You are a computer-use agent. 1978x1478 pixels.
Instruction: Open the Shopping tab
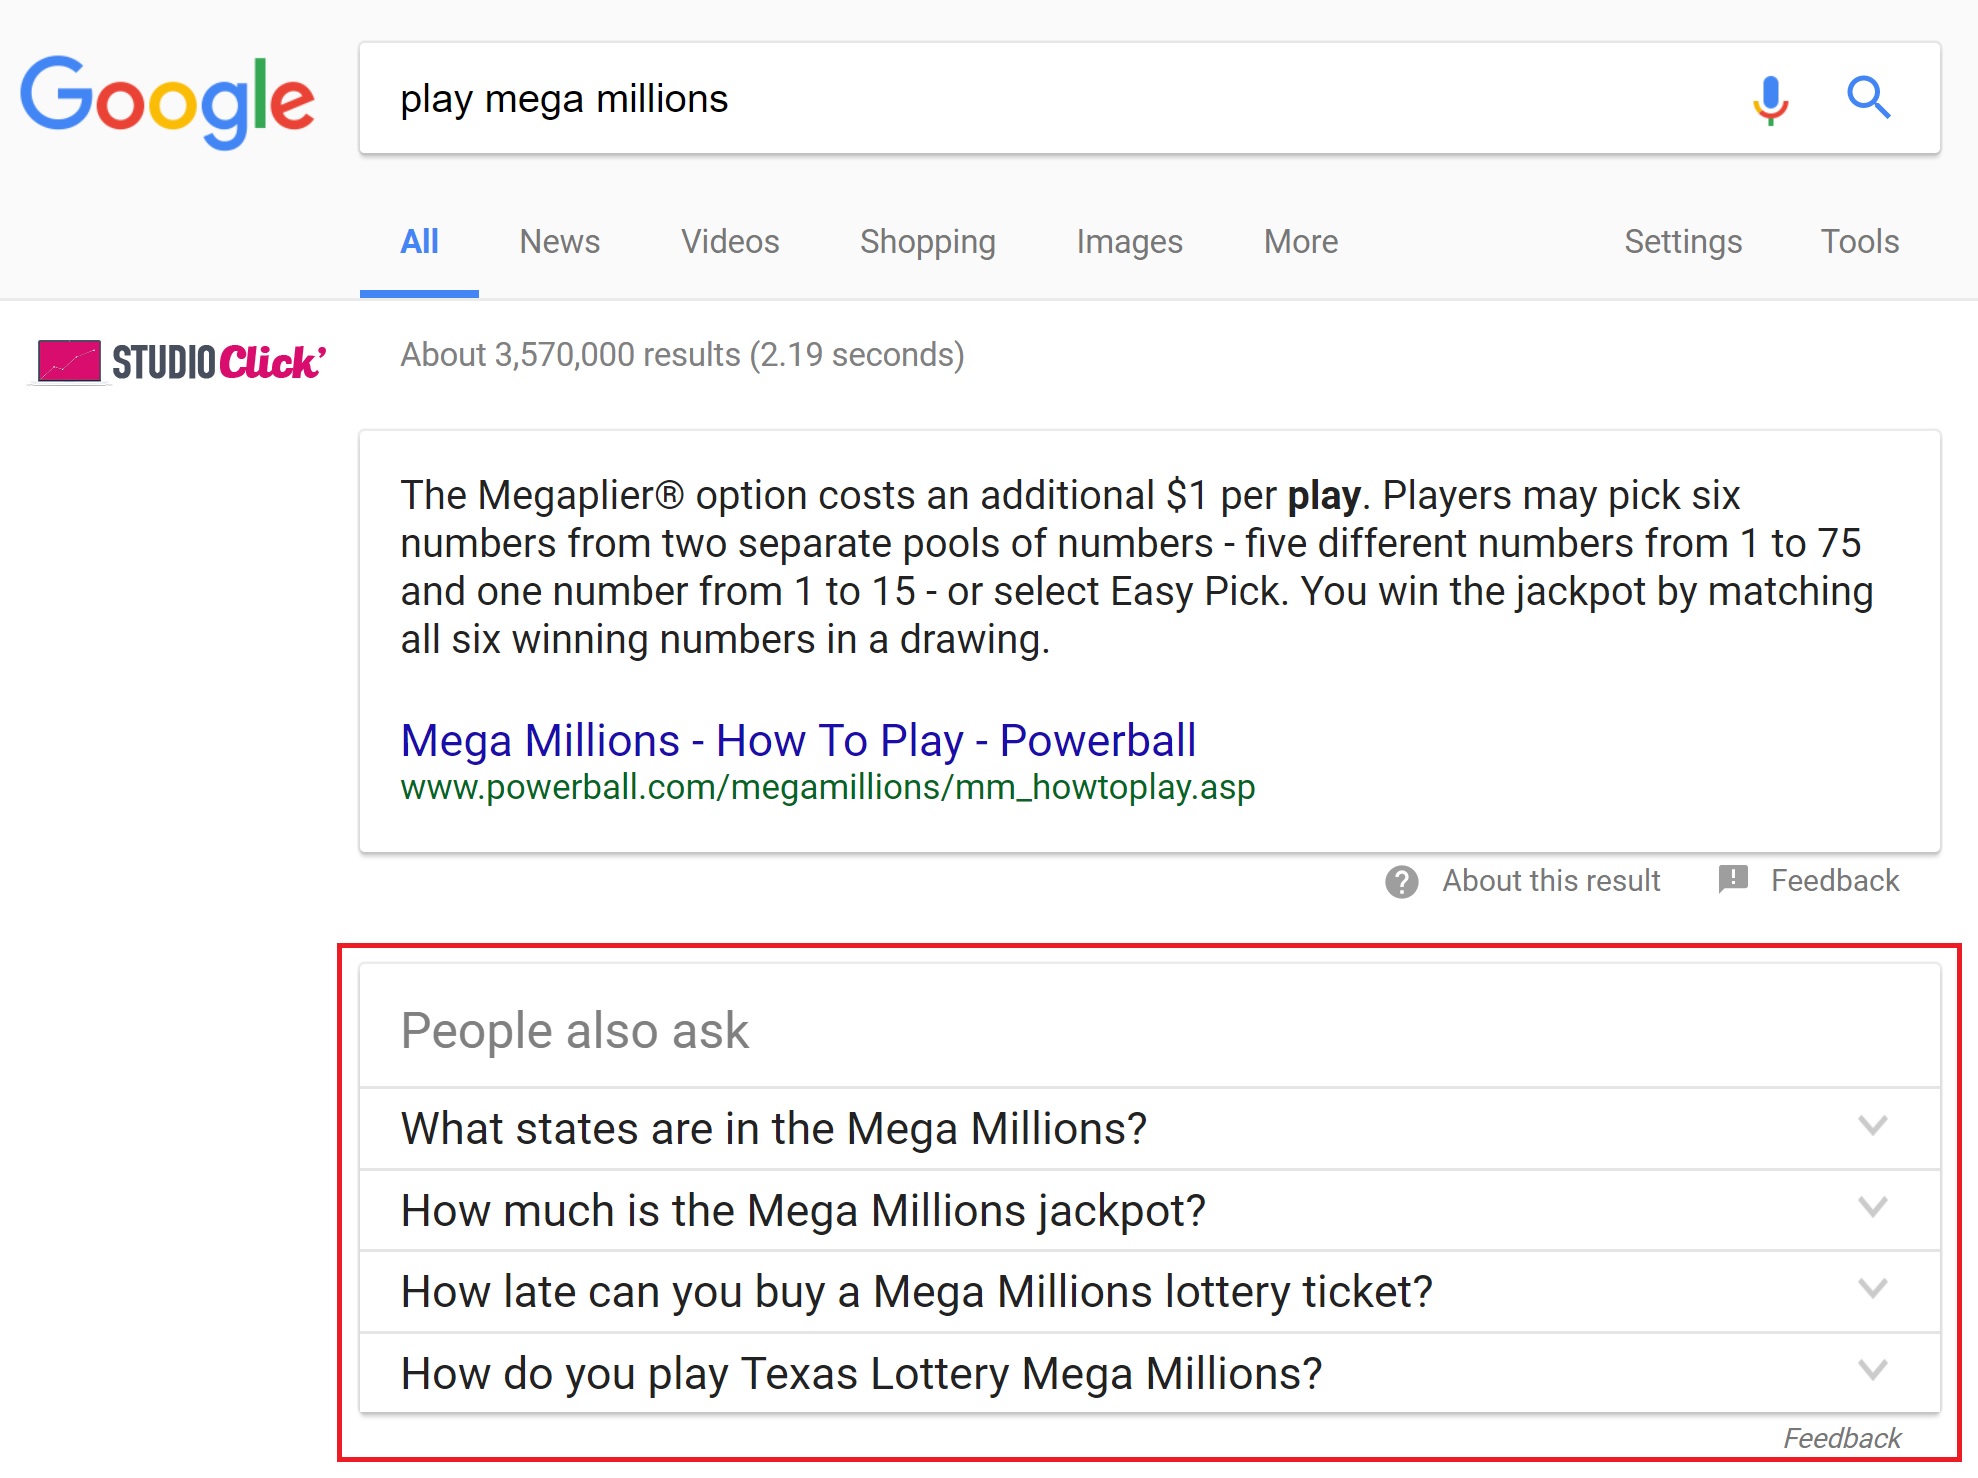click(x=927, y=242)
